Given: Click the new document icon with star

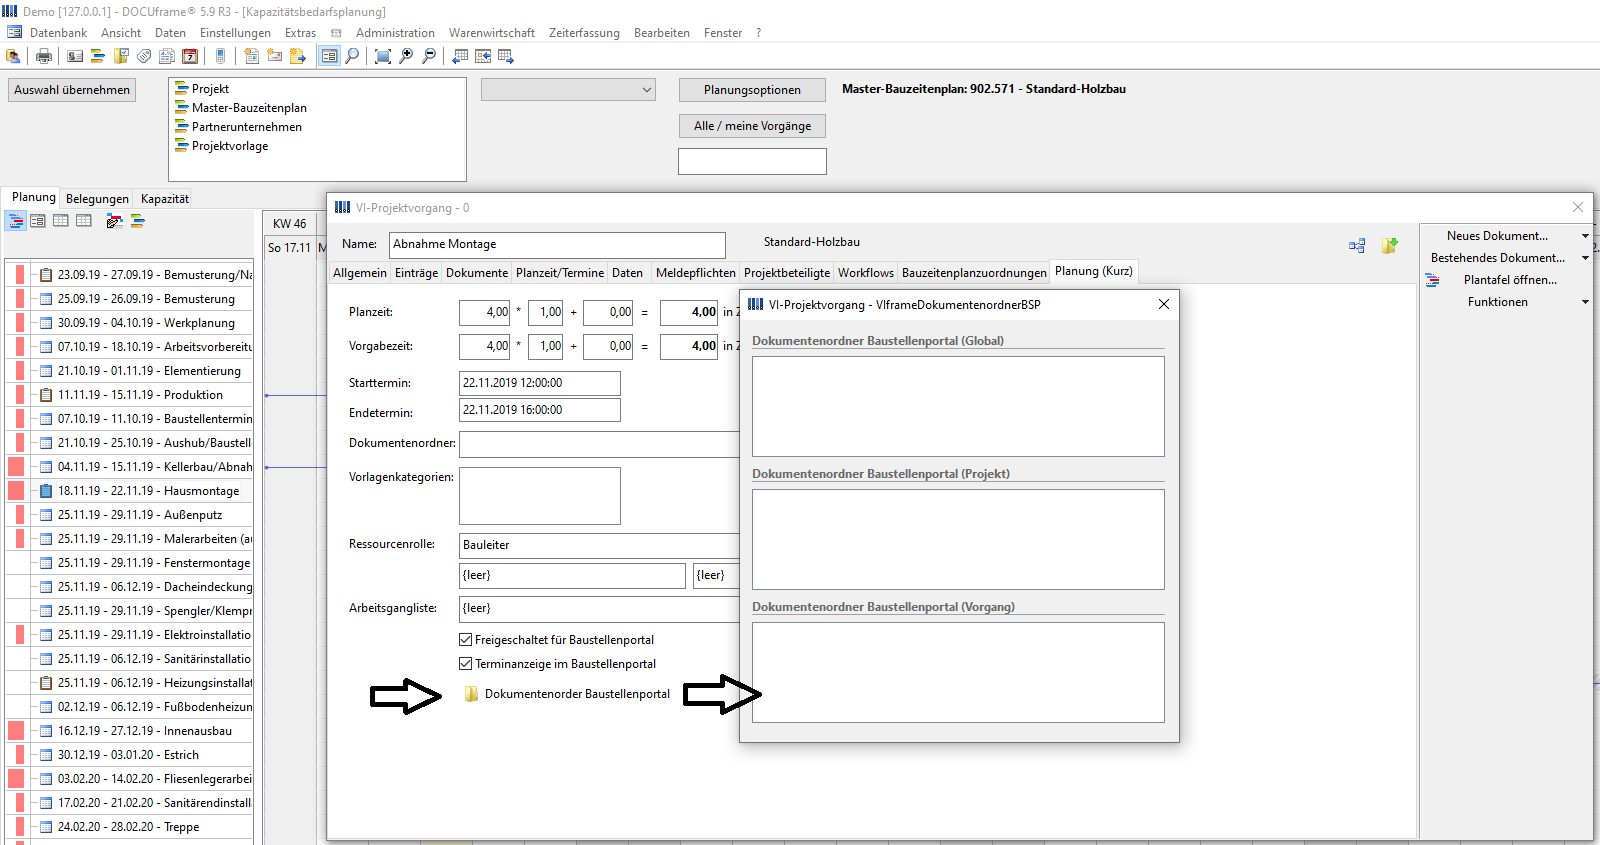Looking at the screenshot, I should [251, 56].
